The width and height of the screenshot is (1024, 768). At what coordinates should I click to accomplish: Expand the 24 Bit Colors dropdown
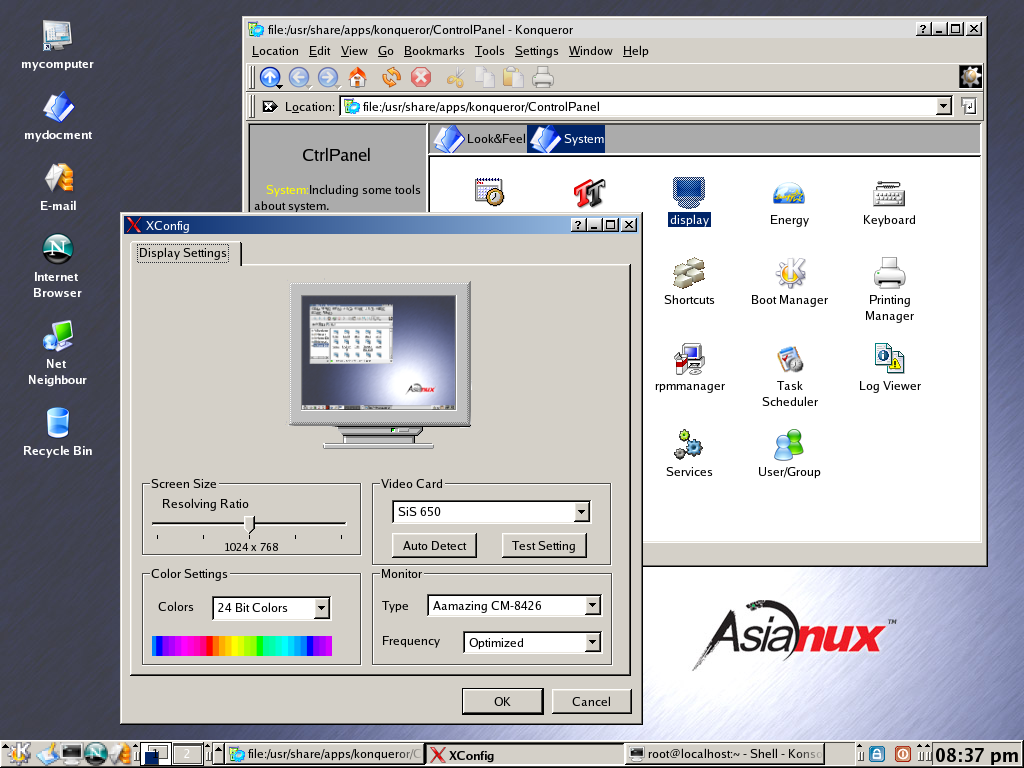[321, 608]
